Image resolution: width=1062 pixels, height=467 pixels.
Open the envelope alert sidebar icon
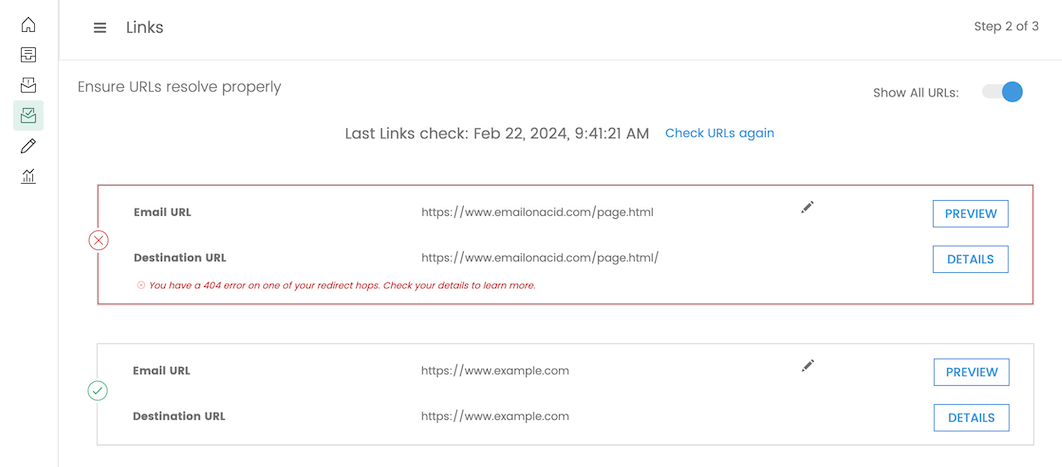click(x=28, y=86)
